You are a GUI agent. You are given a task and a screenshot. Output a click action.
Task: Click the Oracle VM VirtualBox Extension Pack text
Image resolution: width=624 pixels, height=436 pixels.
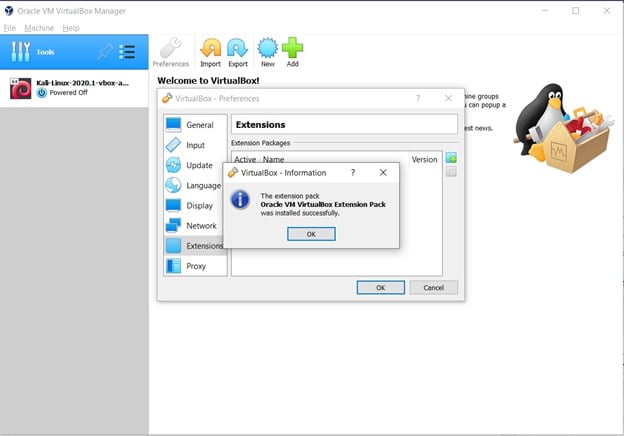323,204
